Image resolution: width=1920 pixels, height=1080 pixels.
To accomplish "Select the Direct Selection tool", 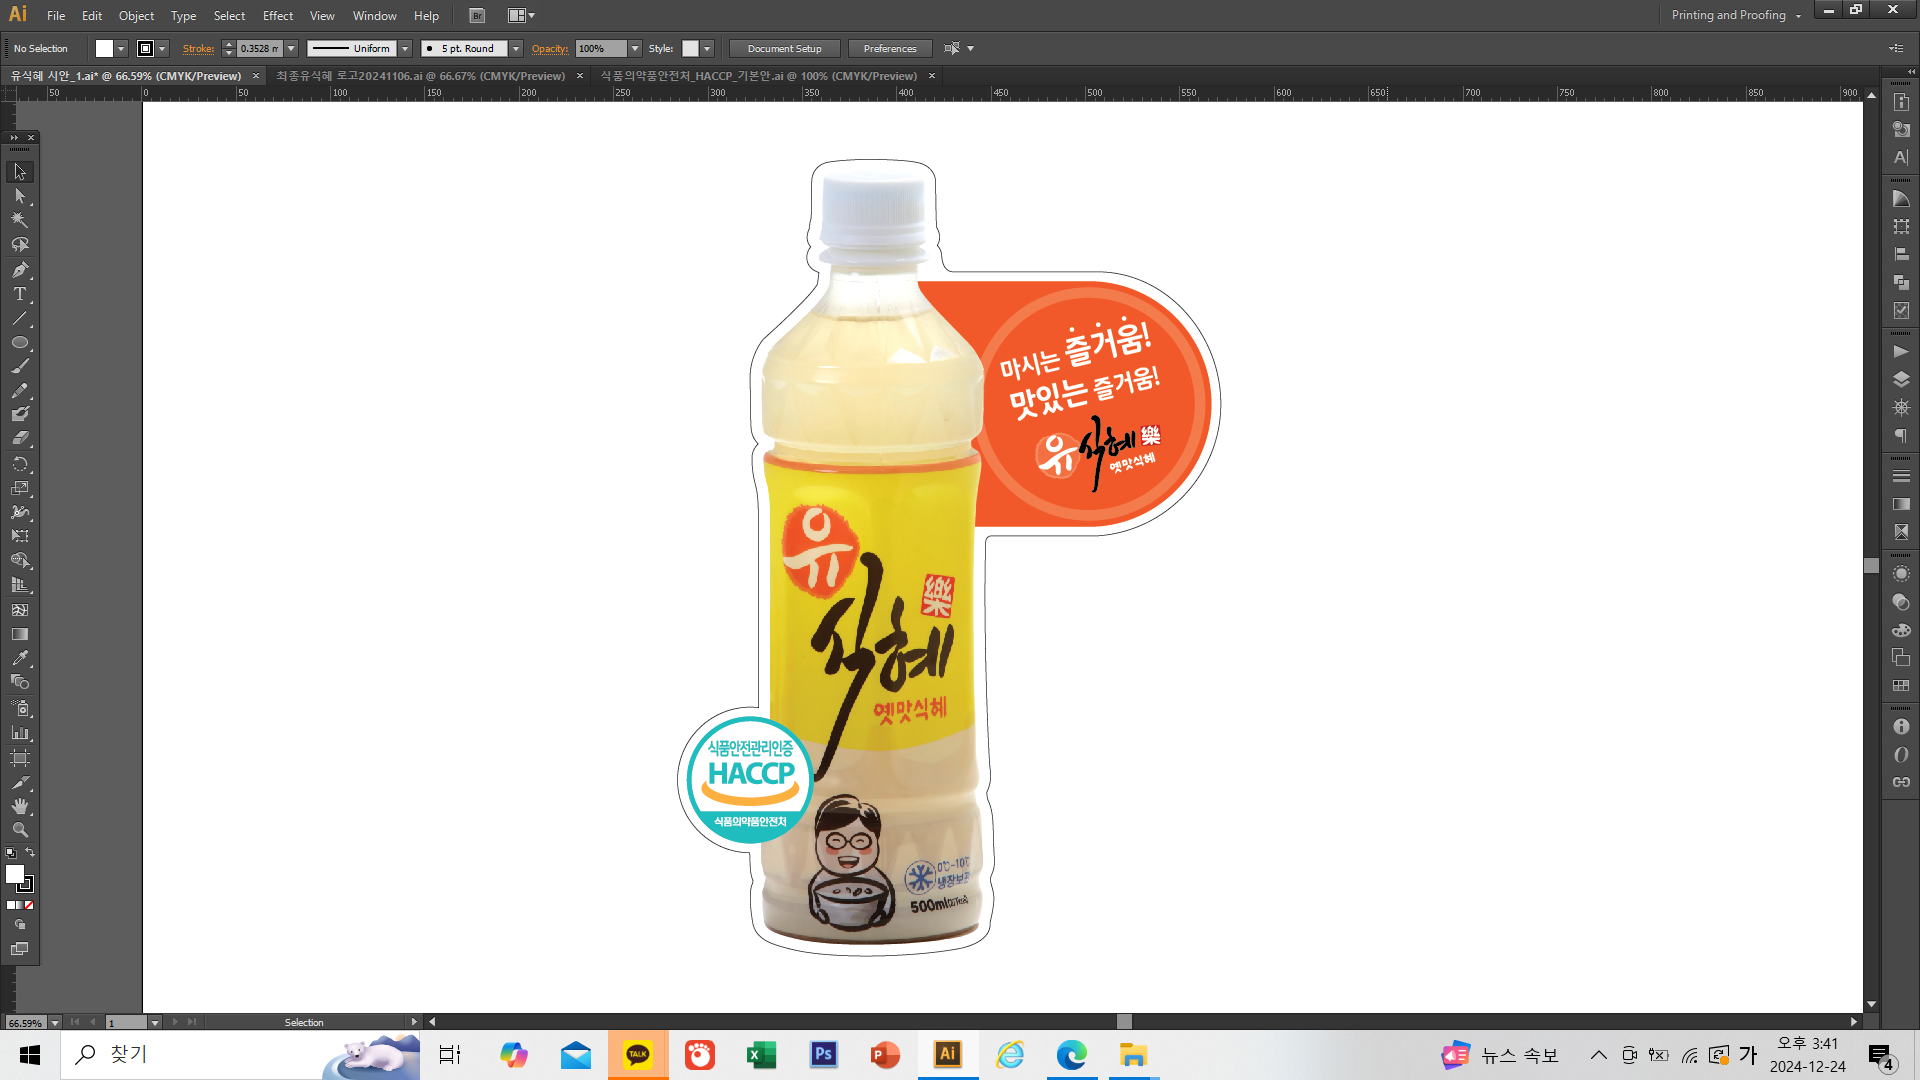I will tap(20, 196).
